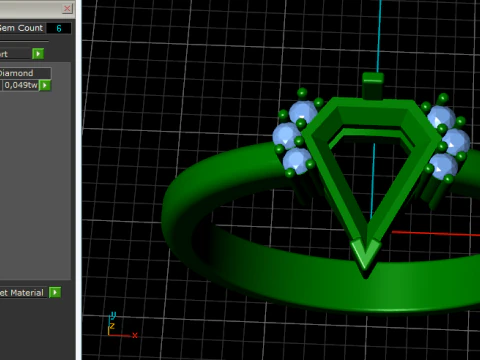
Task: Click the Set Material label button
Action: pyautogui.click(x=23, y=293)
